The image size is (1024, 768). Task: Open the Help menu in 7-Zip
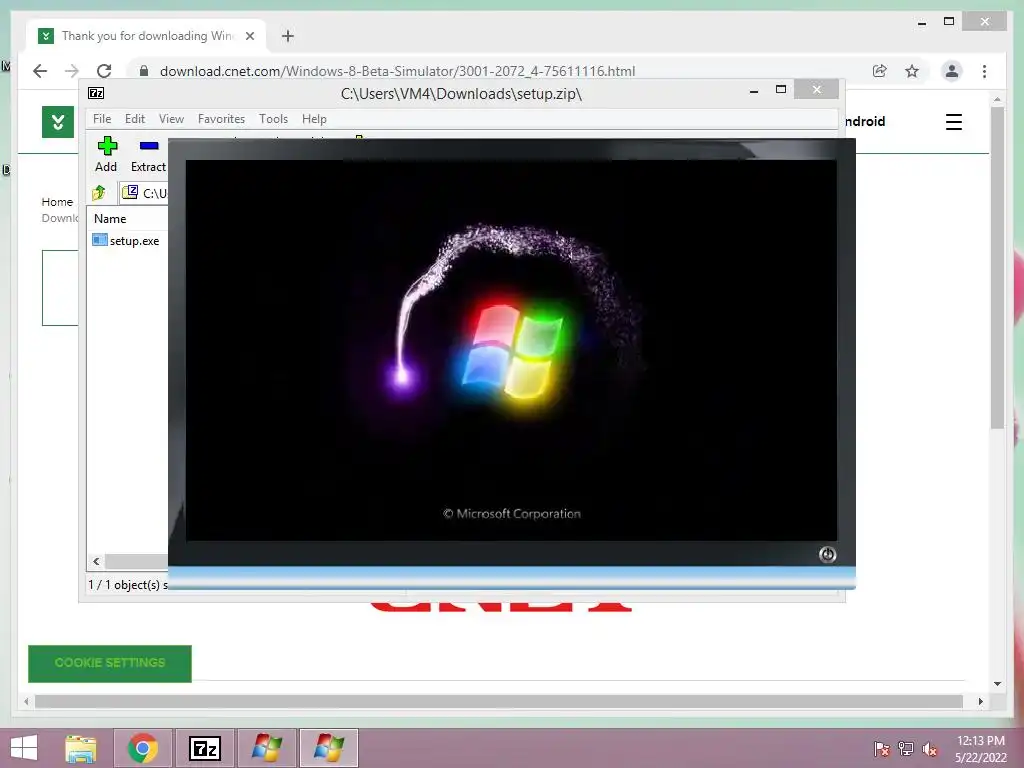coord(314,119)
